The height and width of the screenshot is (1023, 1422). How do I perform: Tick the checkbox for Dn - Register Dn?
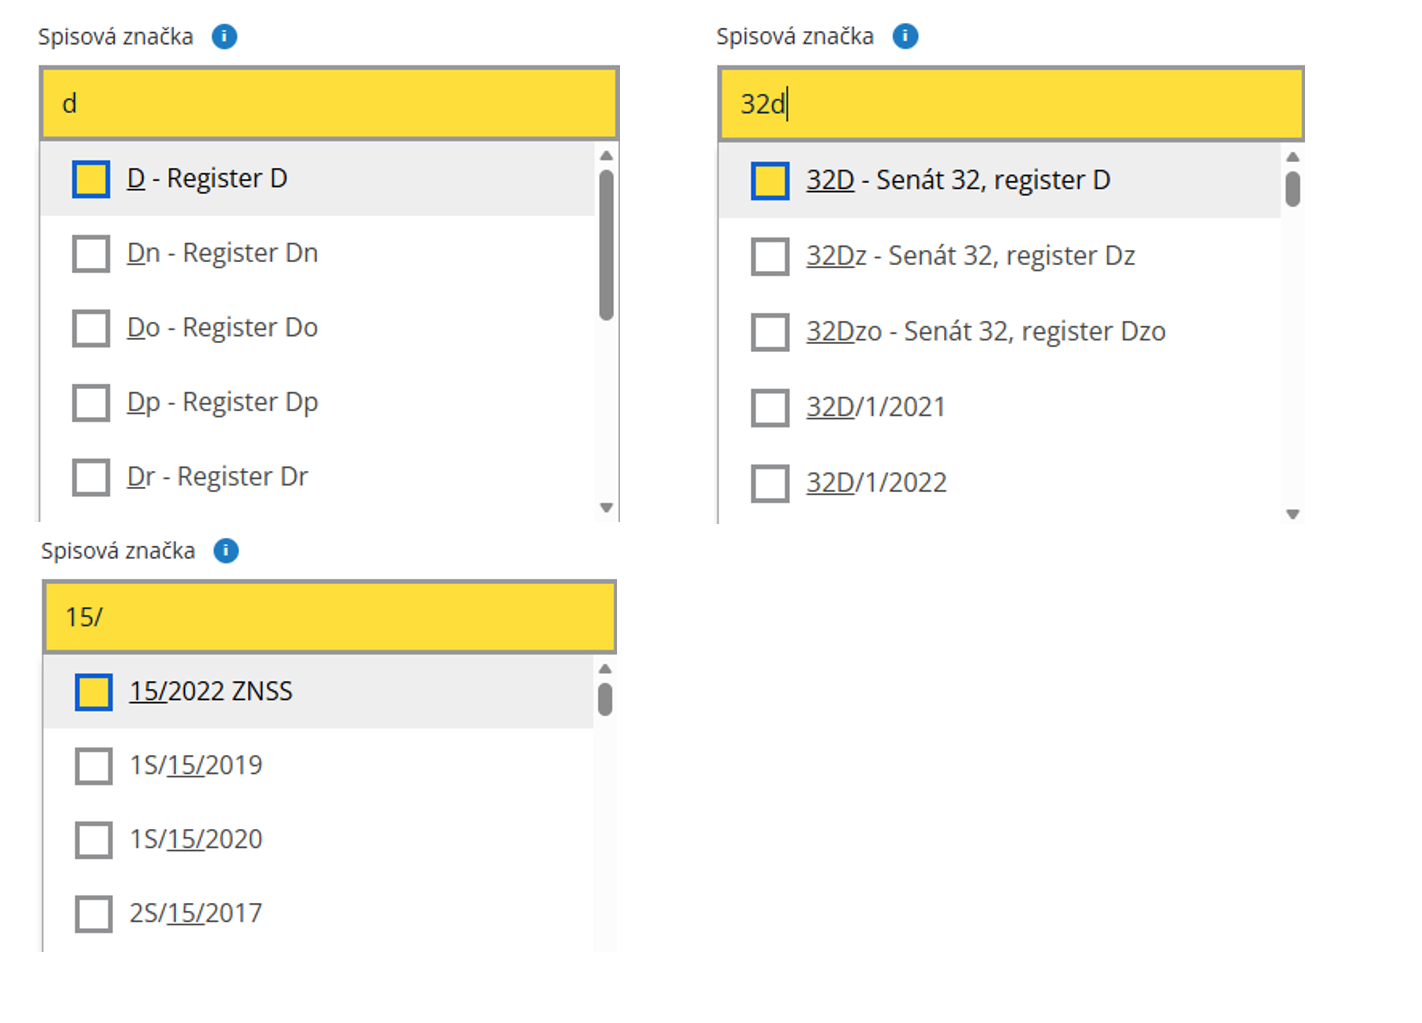point(91,254)
